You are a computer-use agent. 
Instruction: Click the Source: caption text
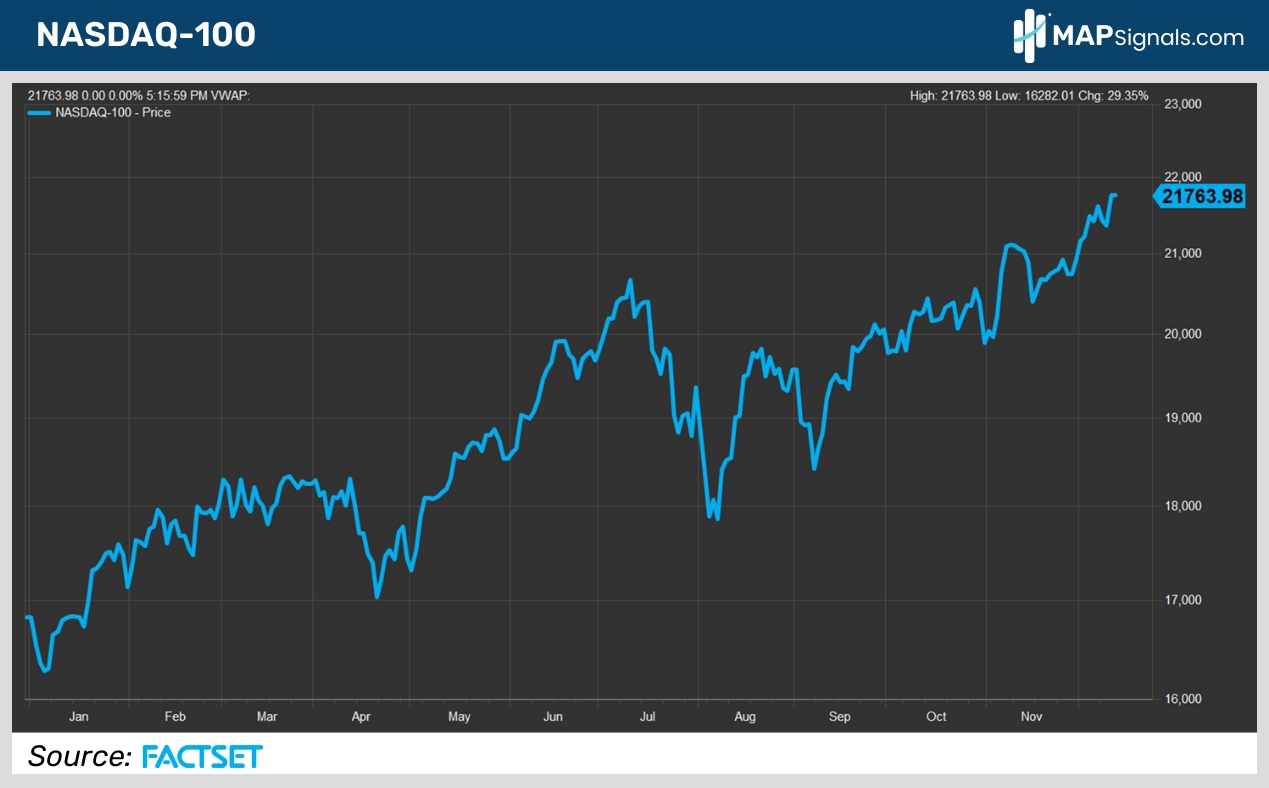pos(80,756)
